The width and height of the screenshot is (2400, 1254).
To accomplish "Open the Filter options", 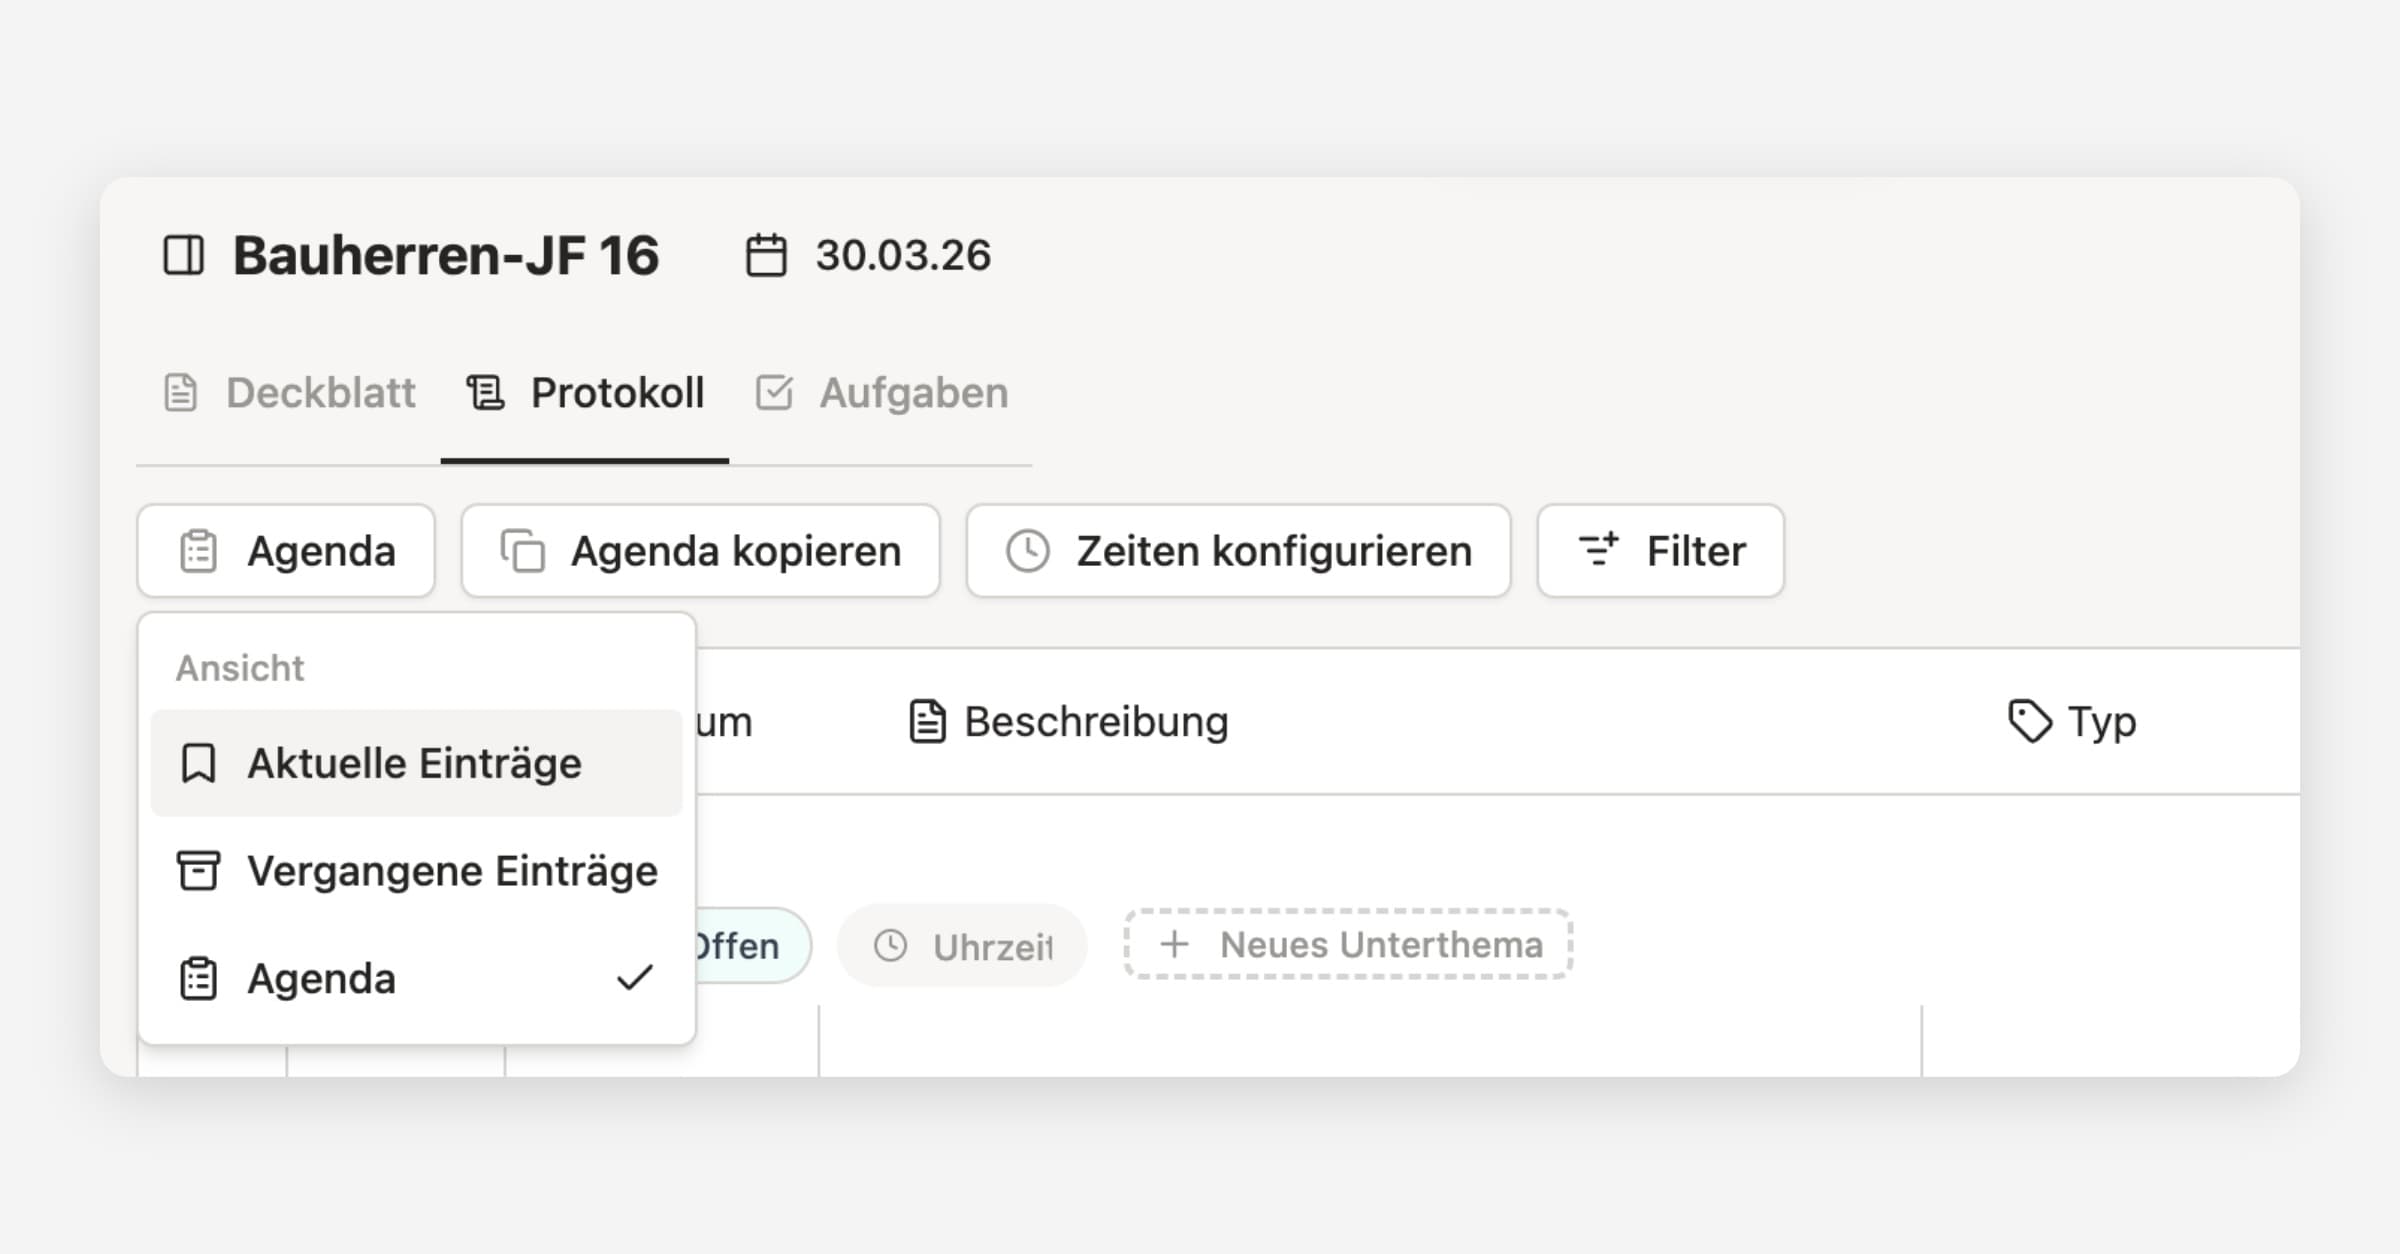I will pyautogui.click(x=1660, y=551).
